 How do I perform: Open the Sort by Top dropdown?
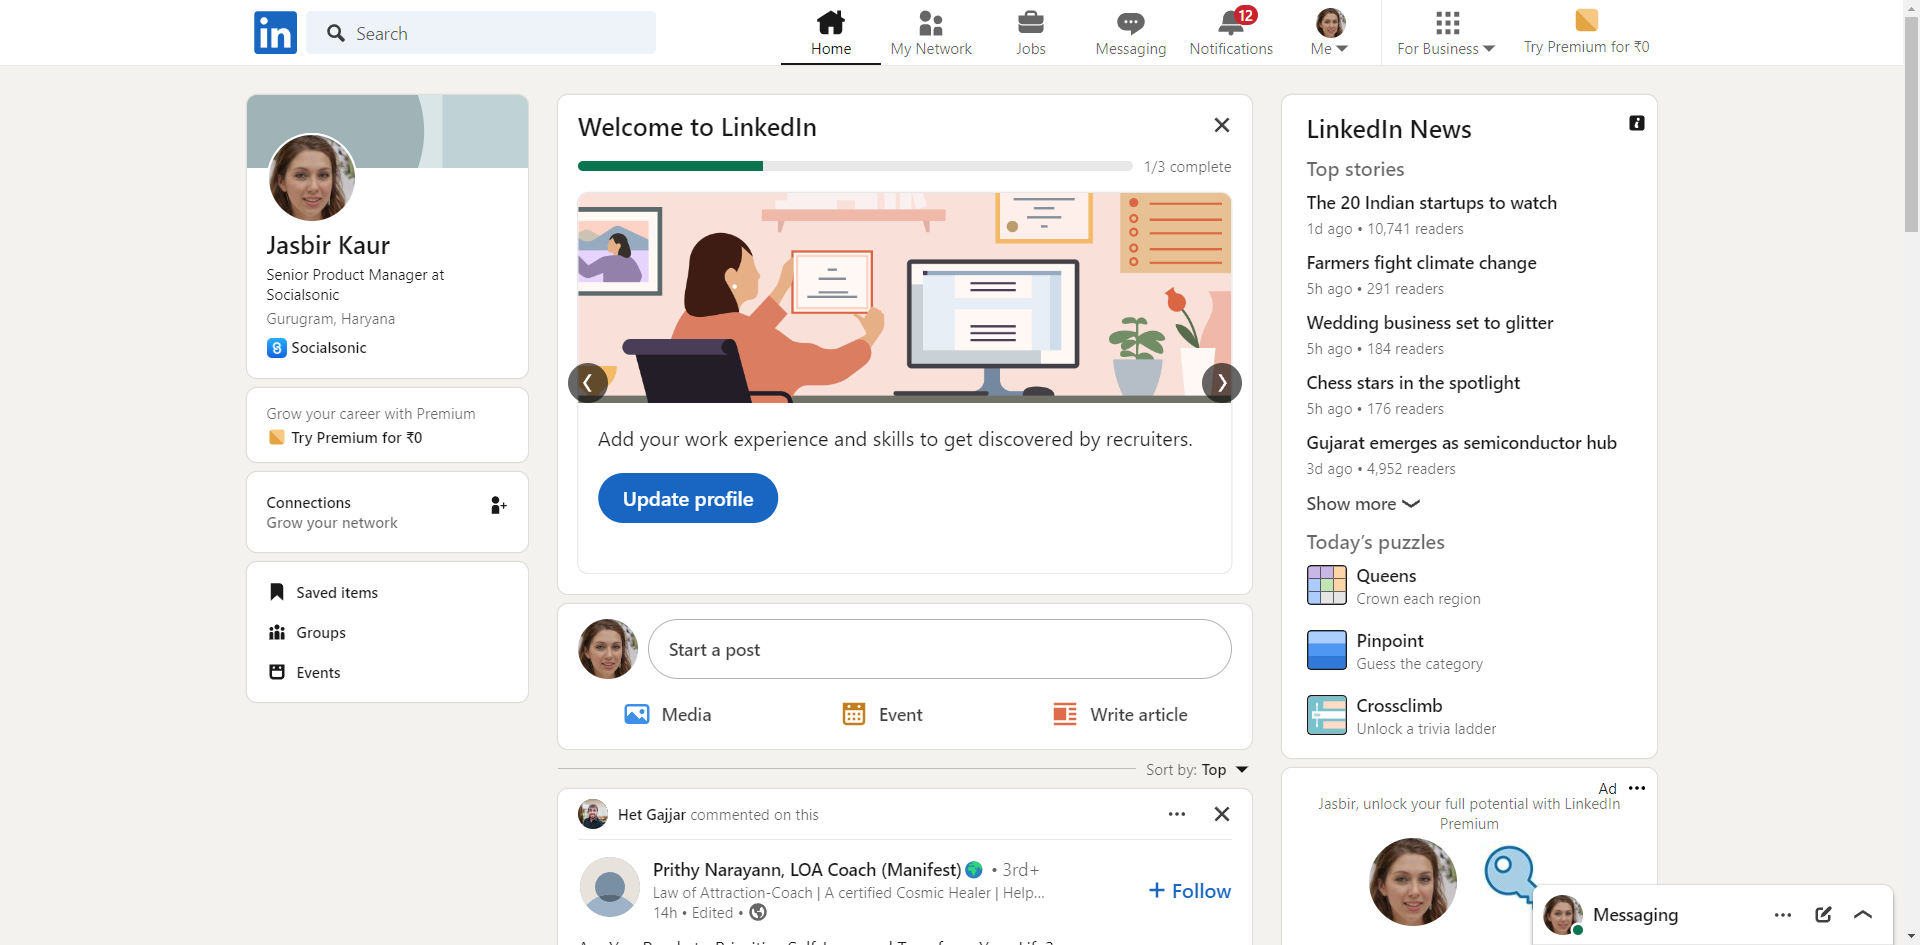1198,770
